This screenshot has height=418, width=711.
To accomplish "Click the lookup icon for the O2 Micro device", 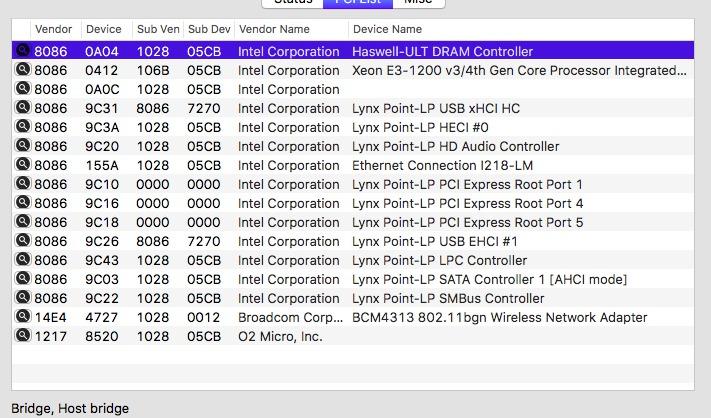I will tap(22, 336).
